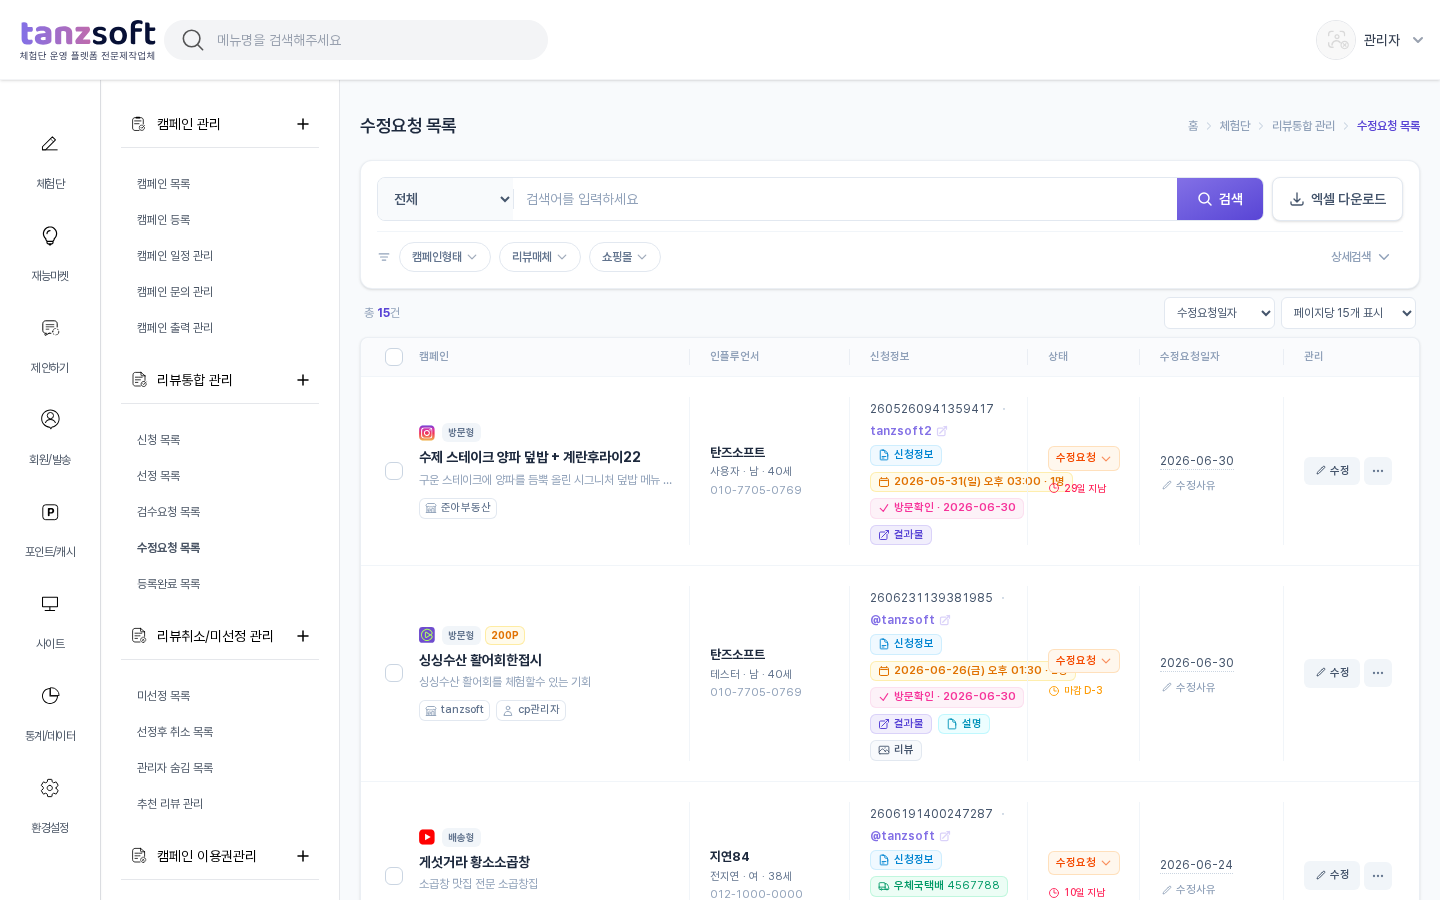Open the 체험단 sidebar icon
The image size is (1440, 900).
click(x=50, y=144)
